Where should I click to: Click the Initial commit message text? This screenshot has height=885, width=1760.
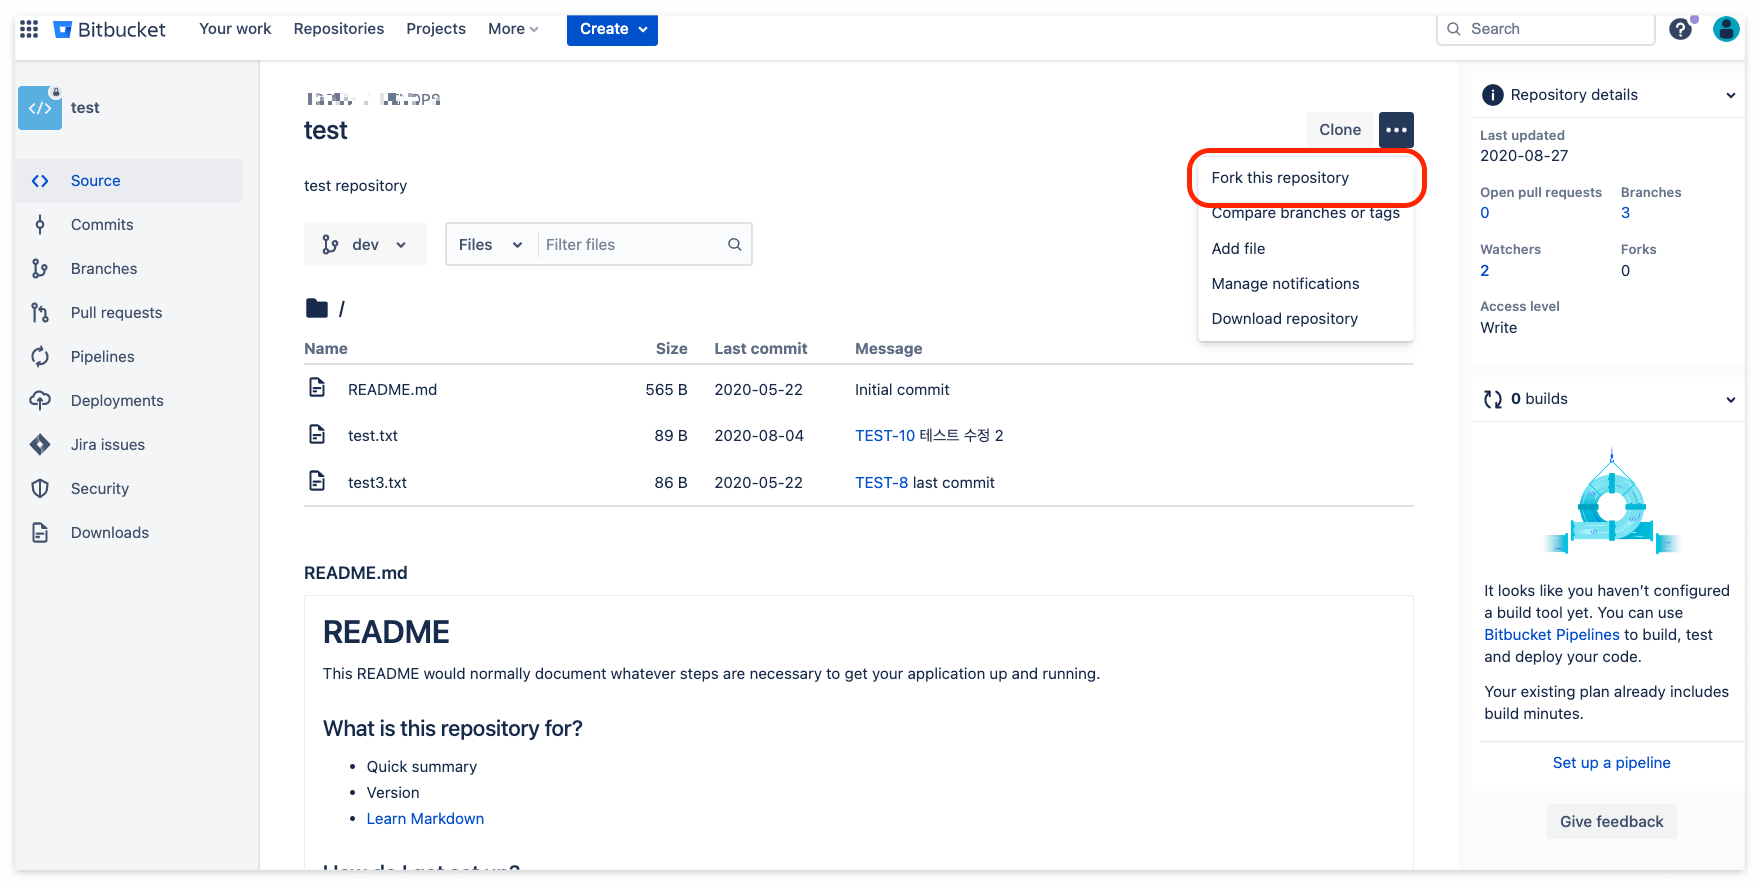[902, 390]
